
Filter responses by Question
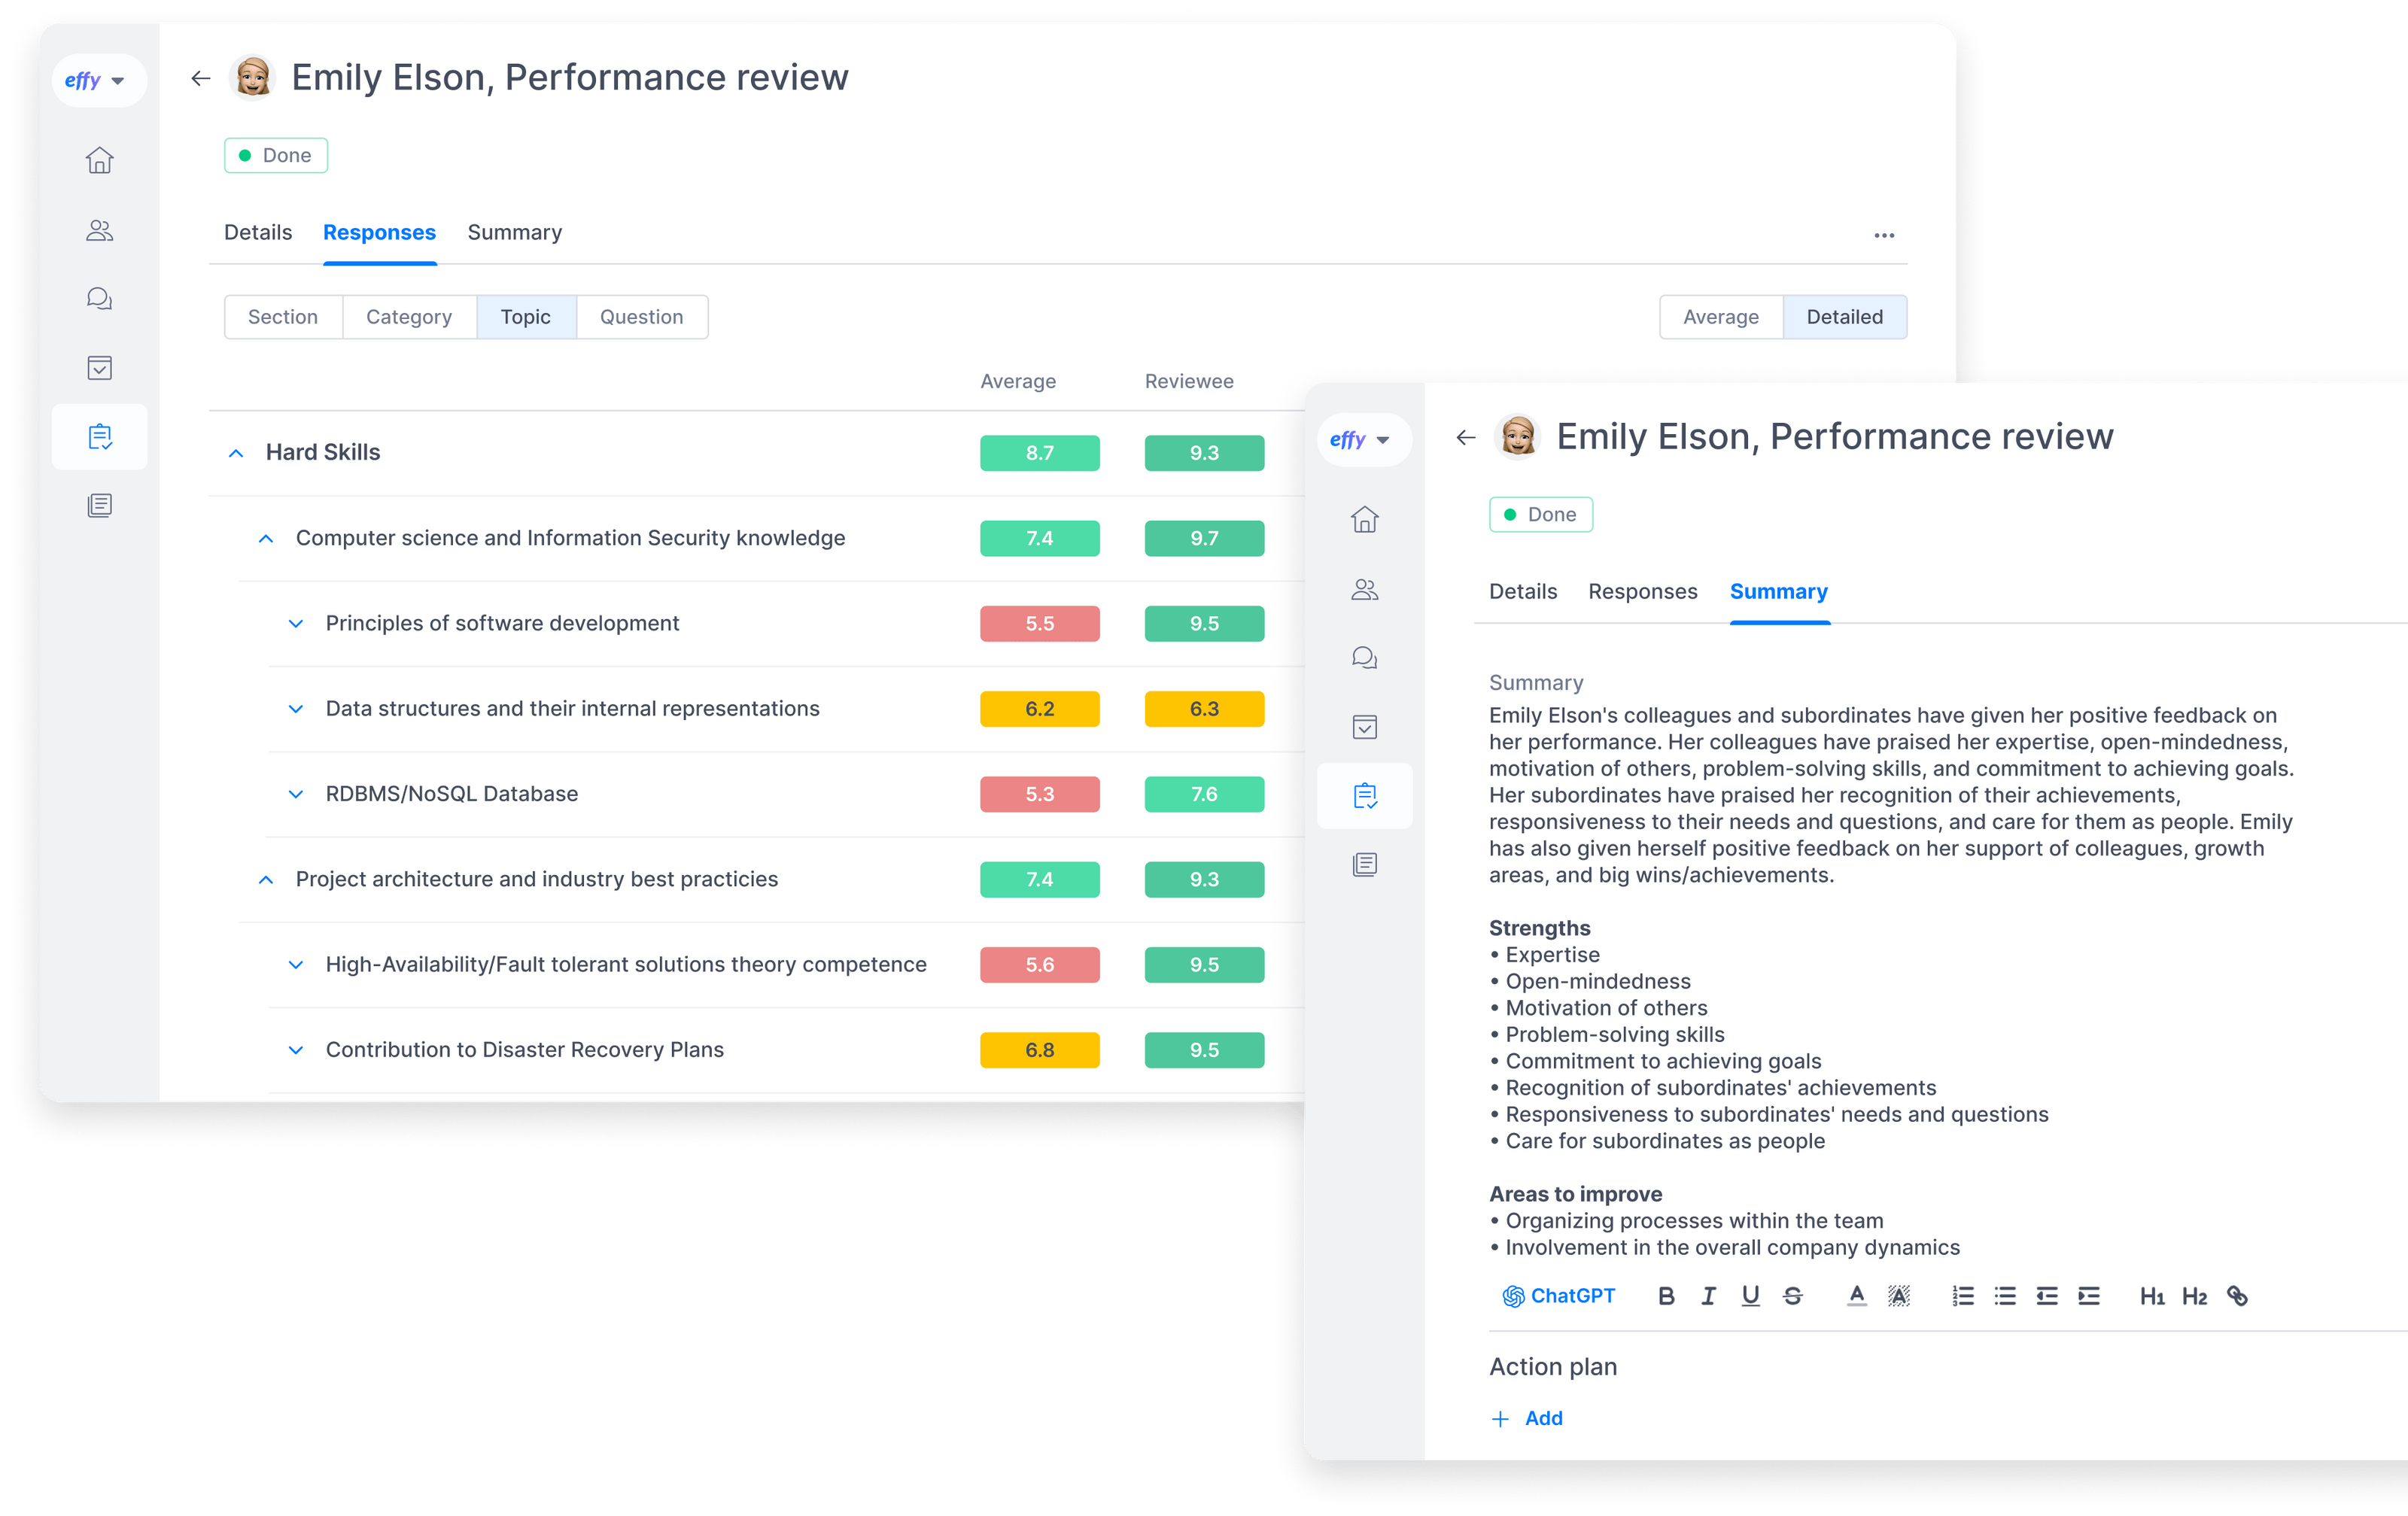tap(641, 317)
